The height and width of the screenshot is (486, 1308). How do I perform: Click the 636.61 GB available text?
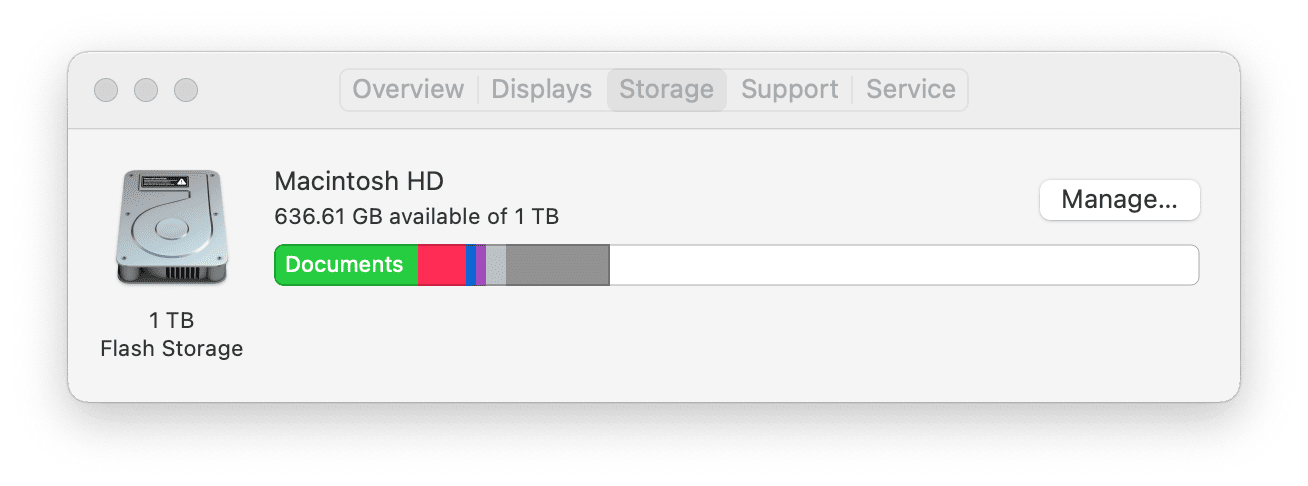tap(416, 216)
